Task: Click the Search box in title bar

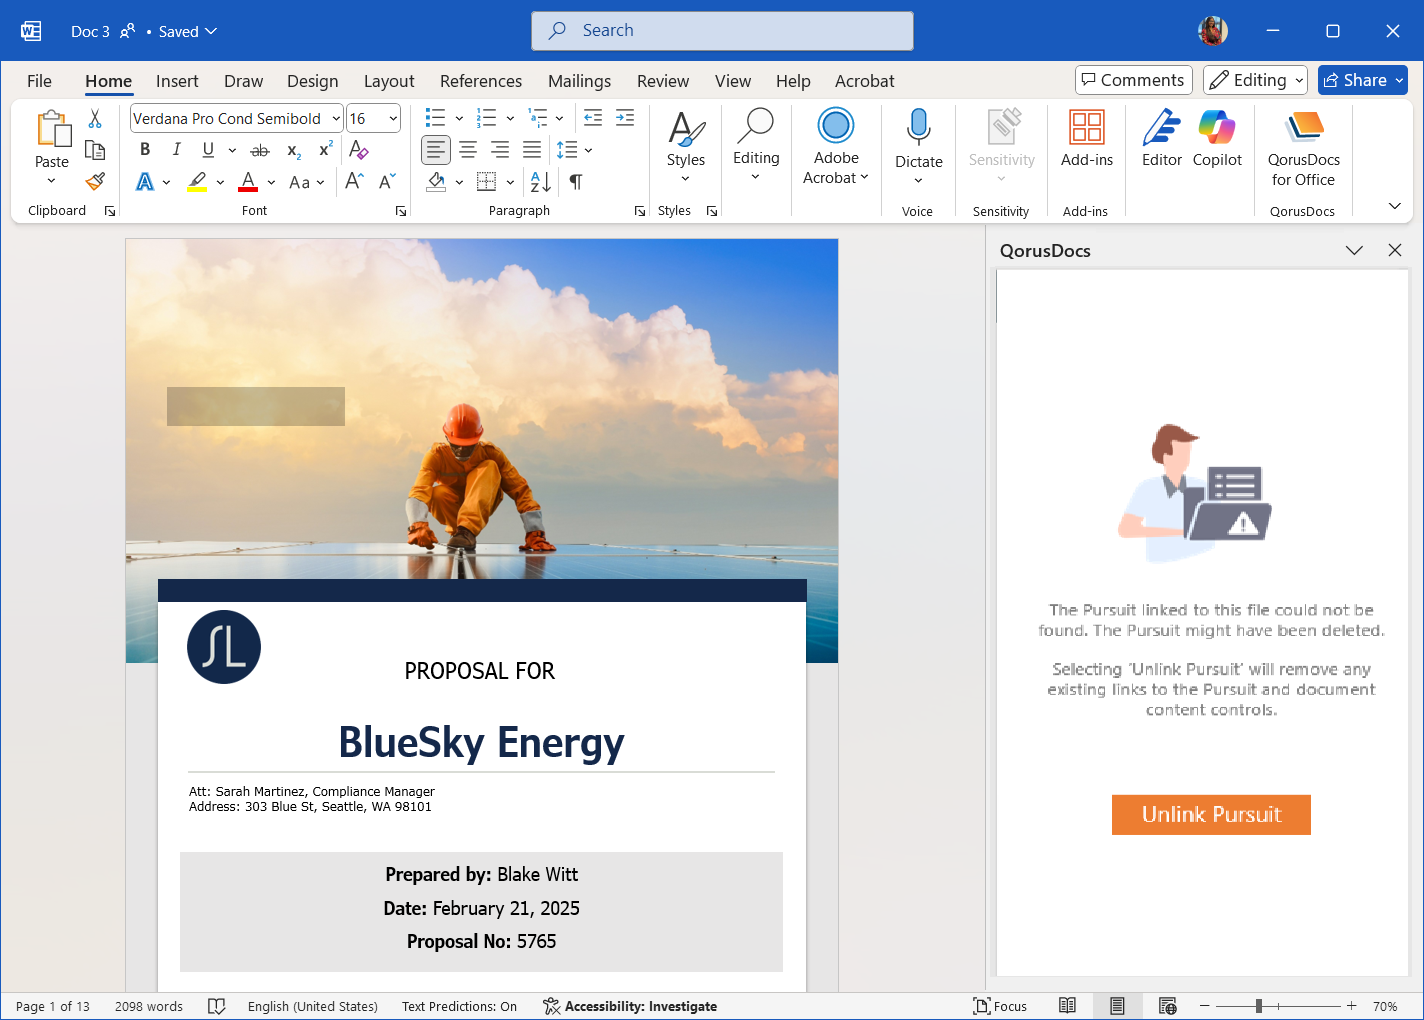Action: pos(722,31)
